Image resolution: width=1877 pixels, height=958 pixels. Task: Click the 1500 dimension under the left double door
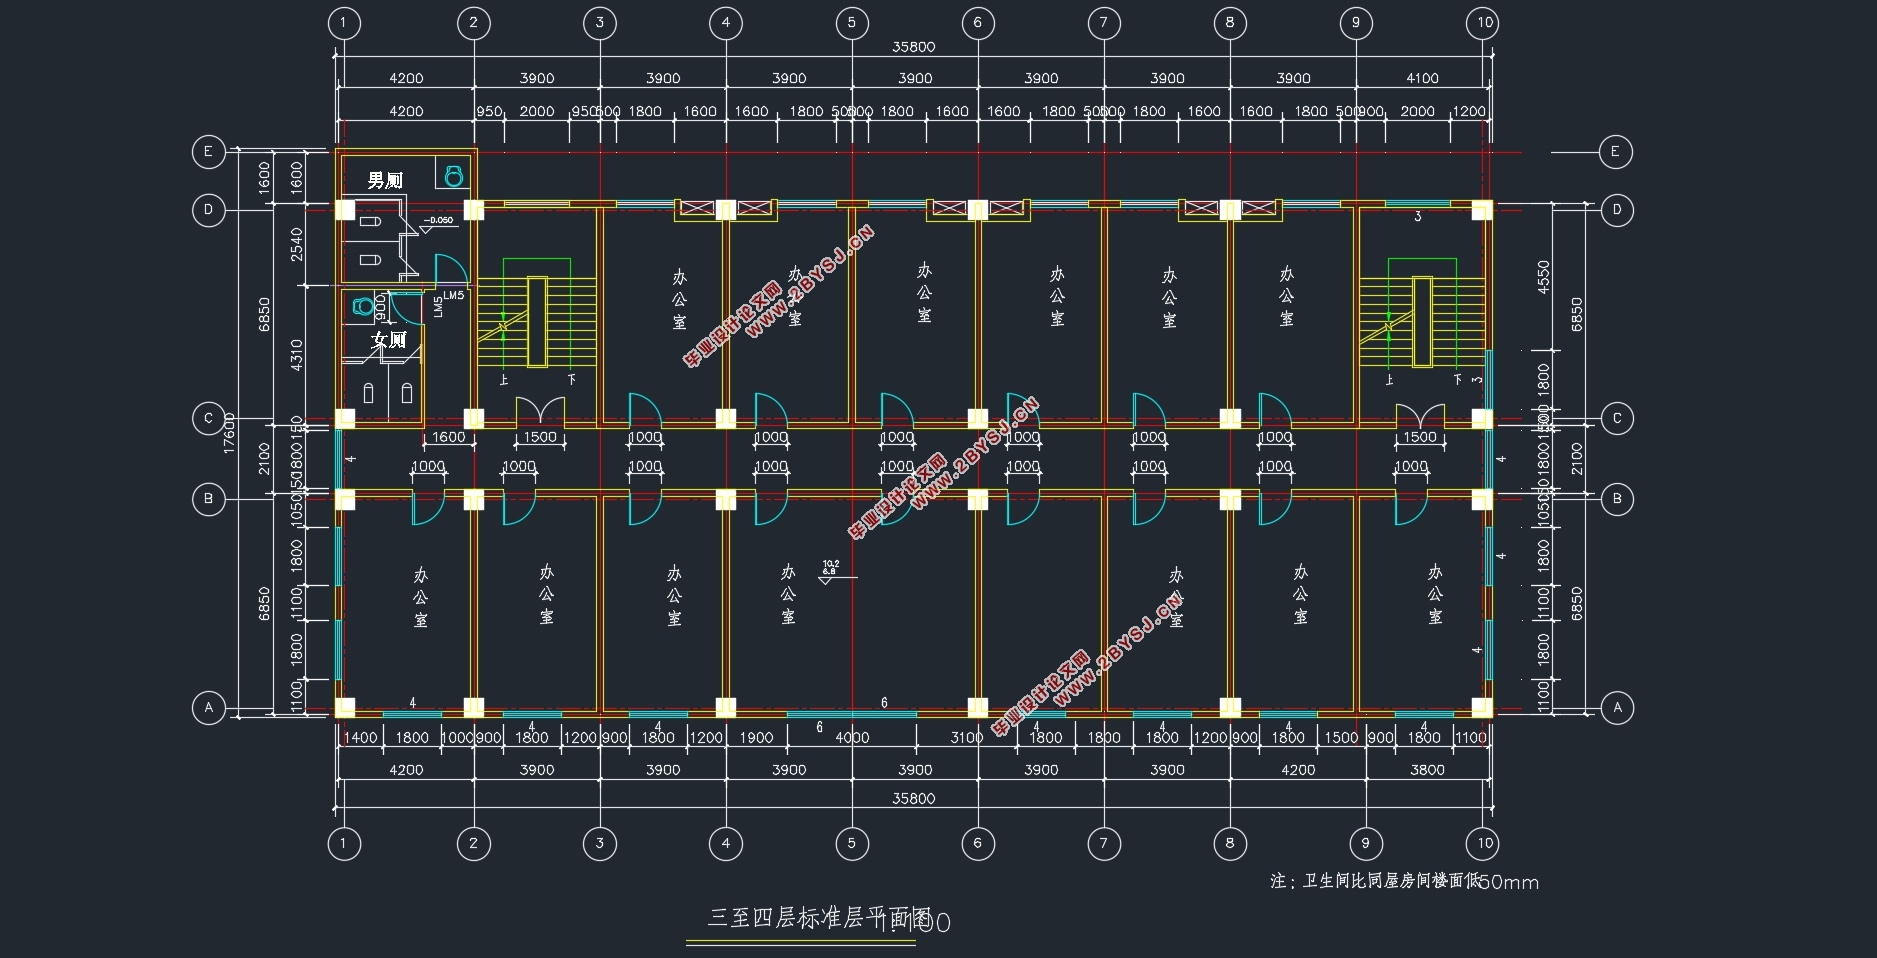click(540, 437)
